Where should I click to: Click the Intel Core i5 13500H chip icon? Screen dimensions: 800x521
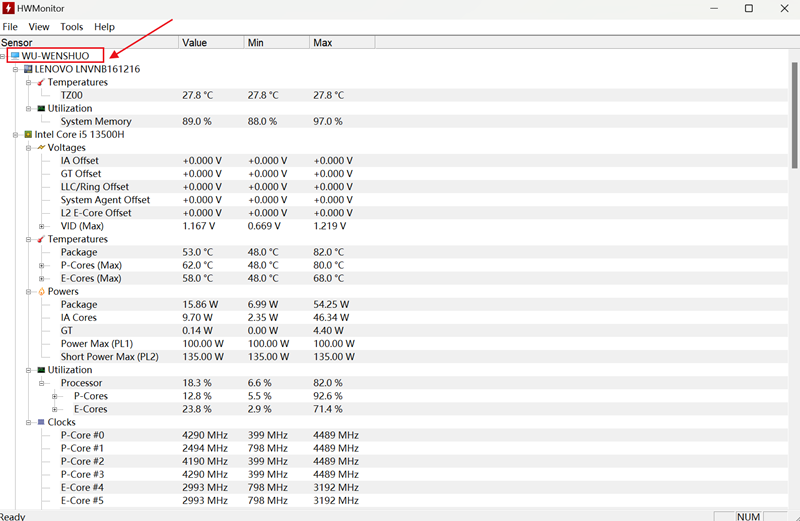[x=28, y=134]
